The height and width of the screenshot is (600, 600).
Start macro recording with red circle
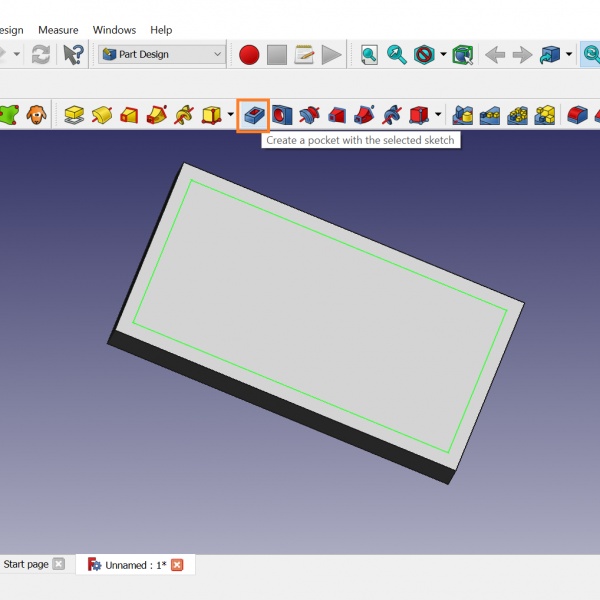[x=249, y=55]
